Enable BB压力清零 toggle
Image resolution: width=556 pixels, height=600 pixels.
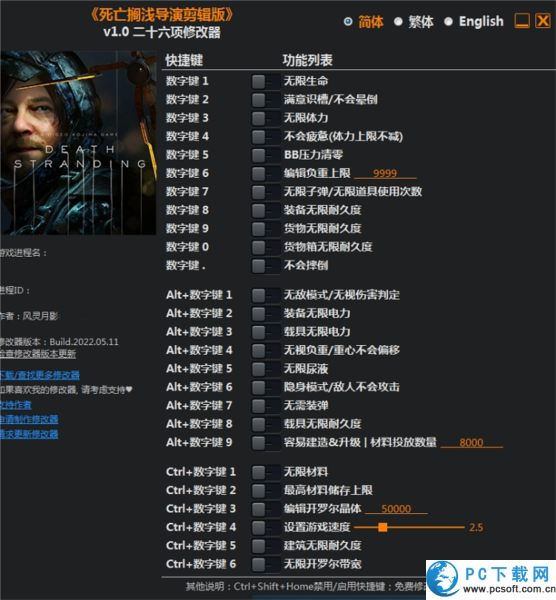click(265, 155)
